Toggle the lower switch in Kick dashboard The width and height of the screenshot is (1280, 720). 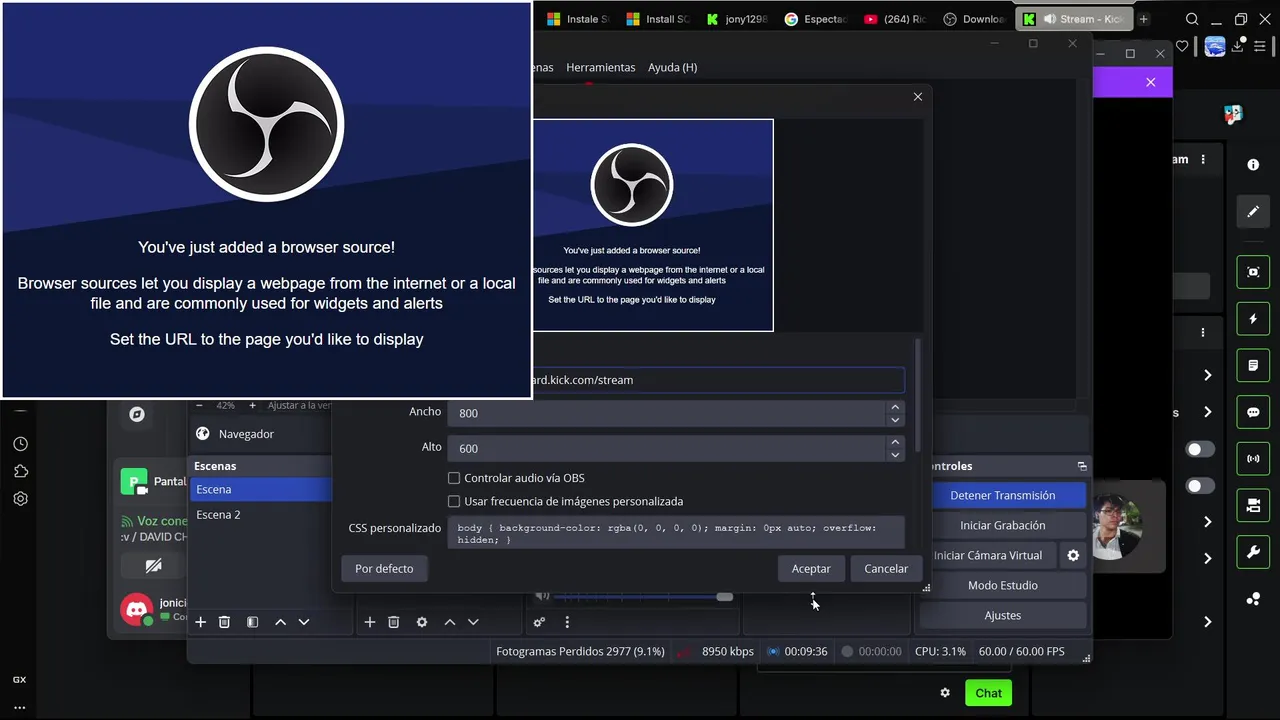point(1200,486)
